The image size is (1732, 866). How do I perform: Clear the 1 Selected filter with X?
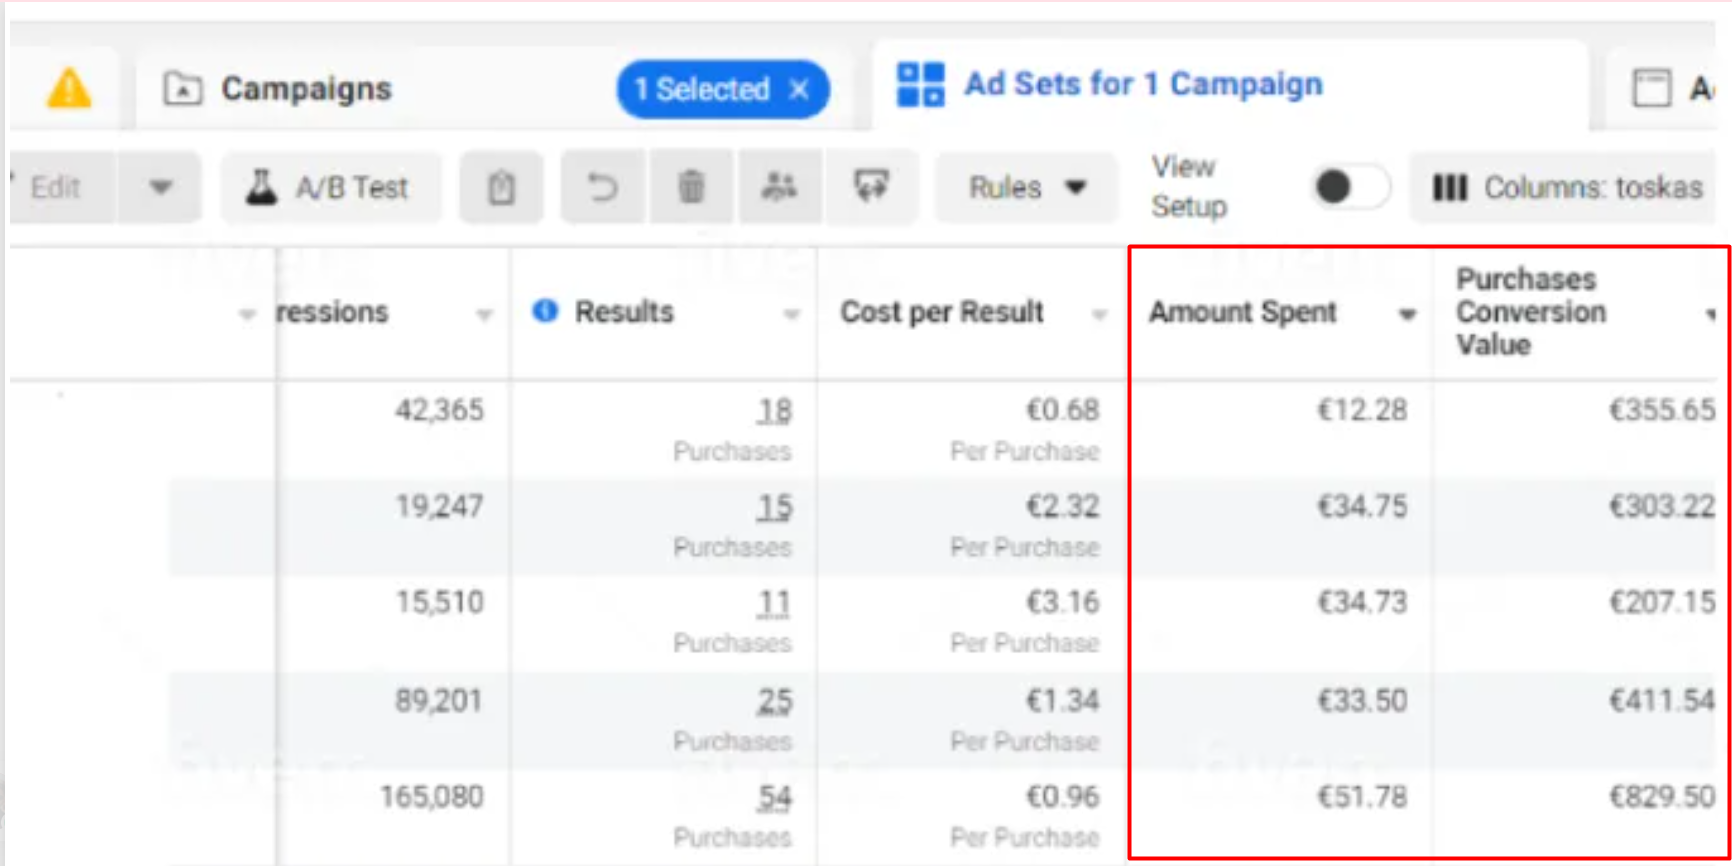(799, 90)
